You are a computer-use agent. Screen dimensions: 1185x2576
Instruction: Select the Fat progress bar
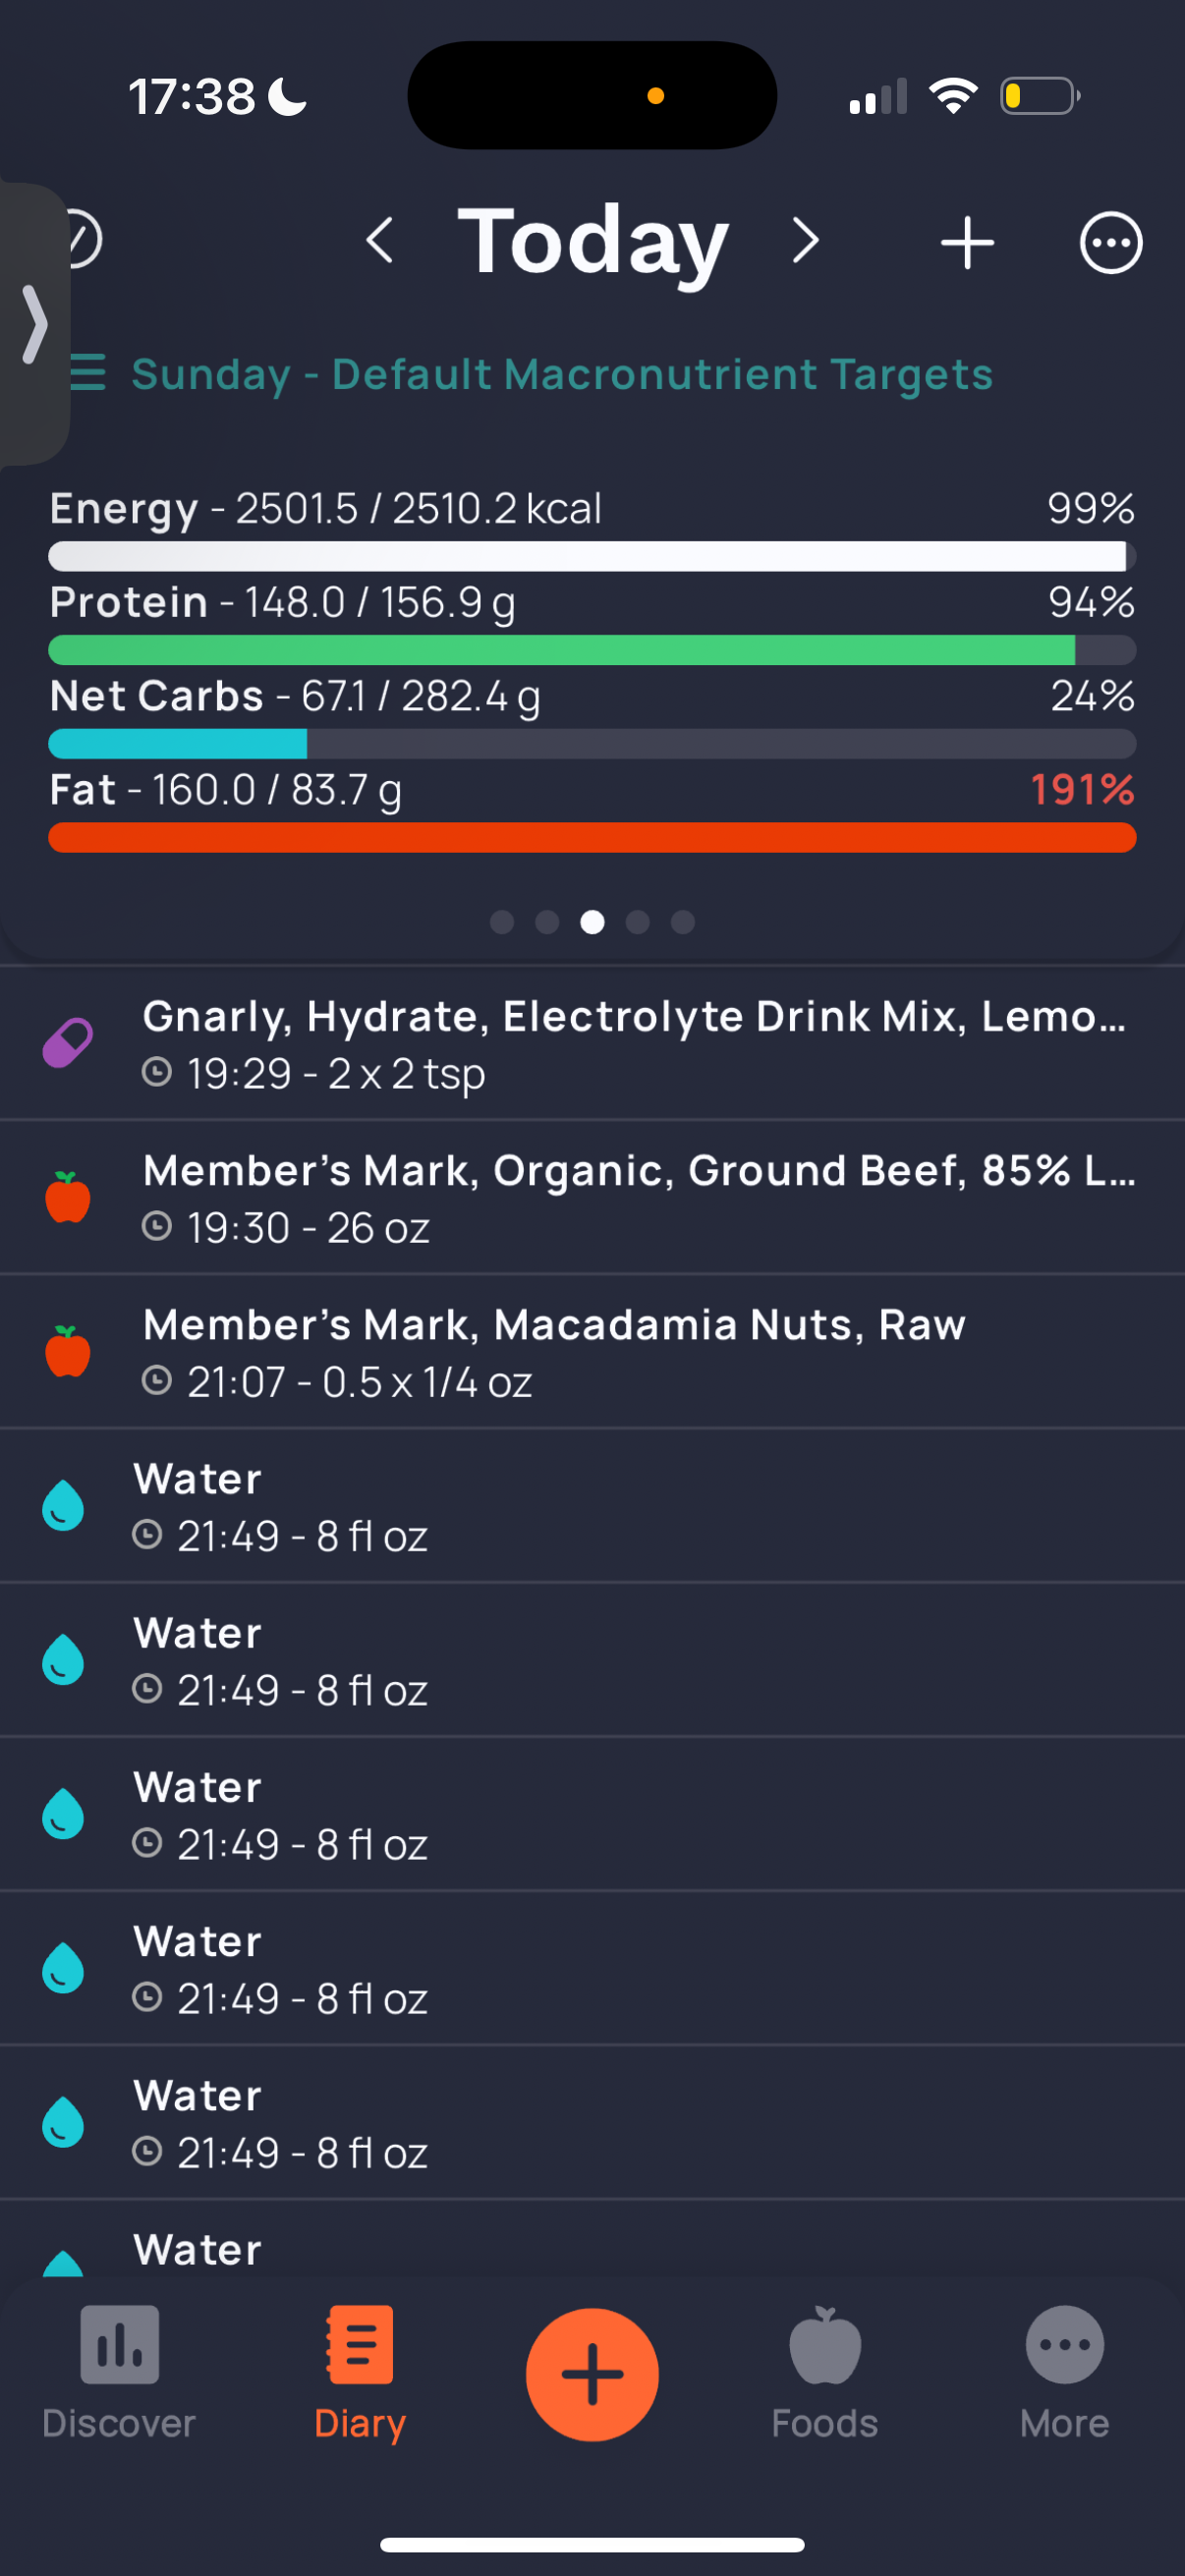tap(592, 838)
